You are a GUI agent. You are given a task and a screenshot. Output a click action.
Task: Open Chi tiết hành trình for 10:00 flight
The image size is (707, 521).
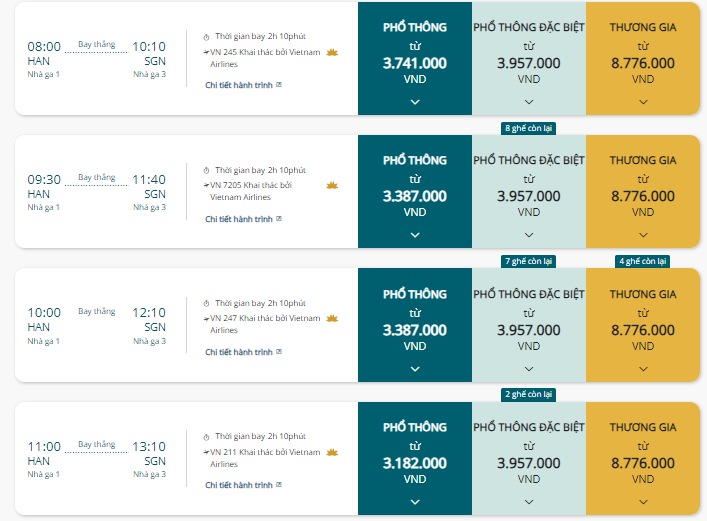(x=239, y=352)
